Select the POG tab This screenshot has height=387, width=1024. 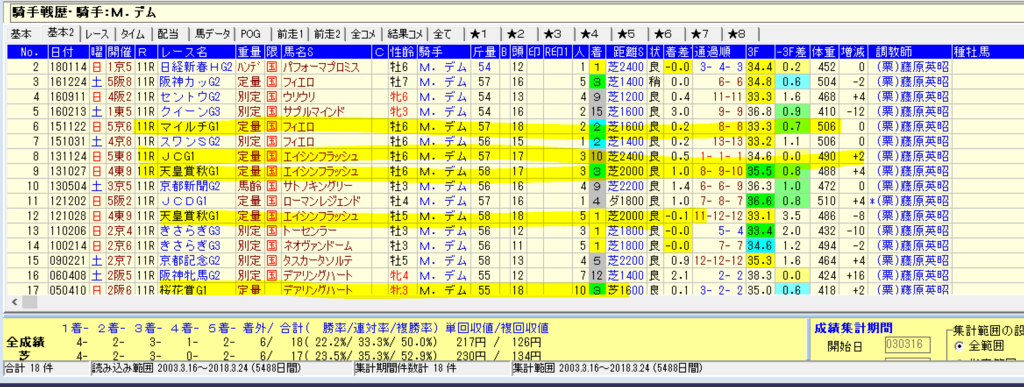coord(252,34)
